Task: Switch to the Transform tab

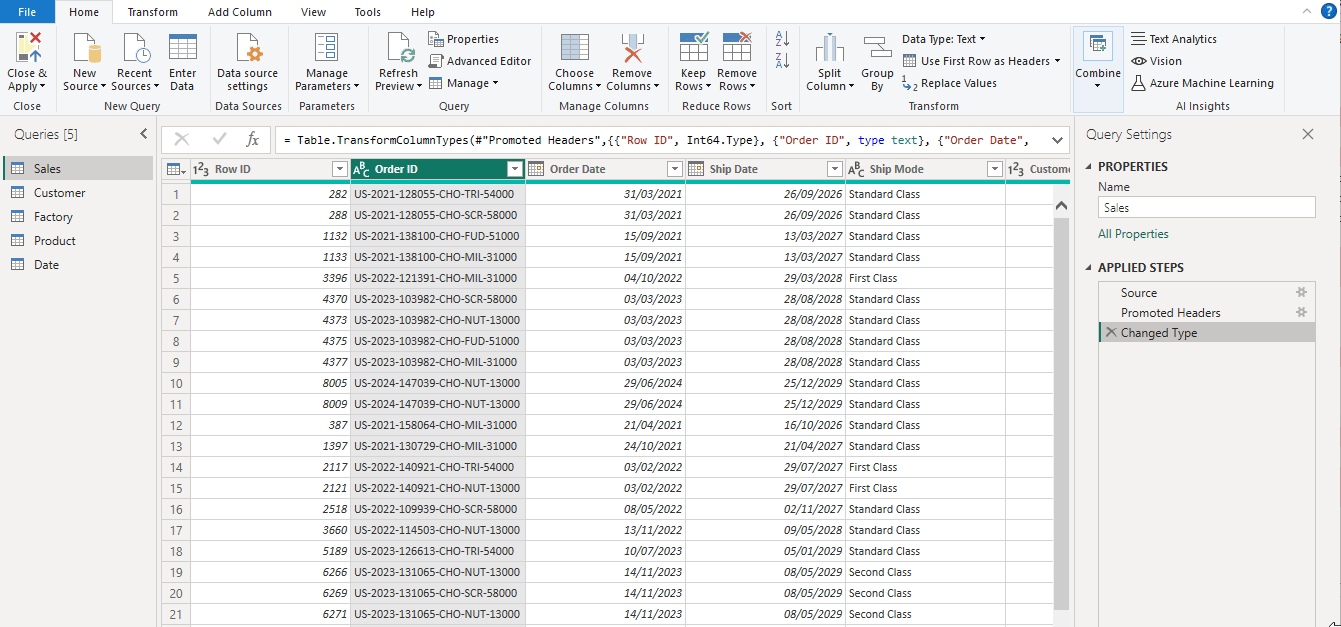Action: (152, 12)
